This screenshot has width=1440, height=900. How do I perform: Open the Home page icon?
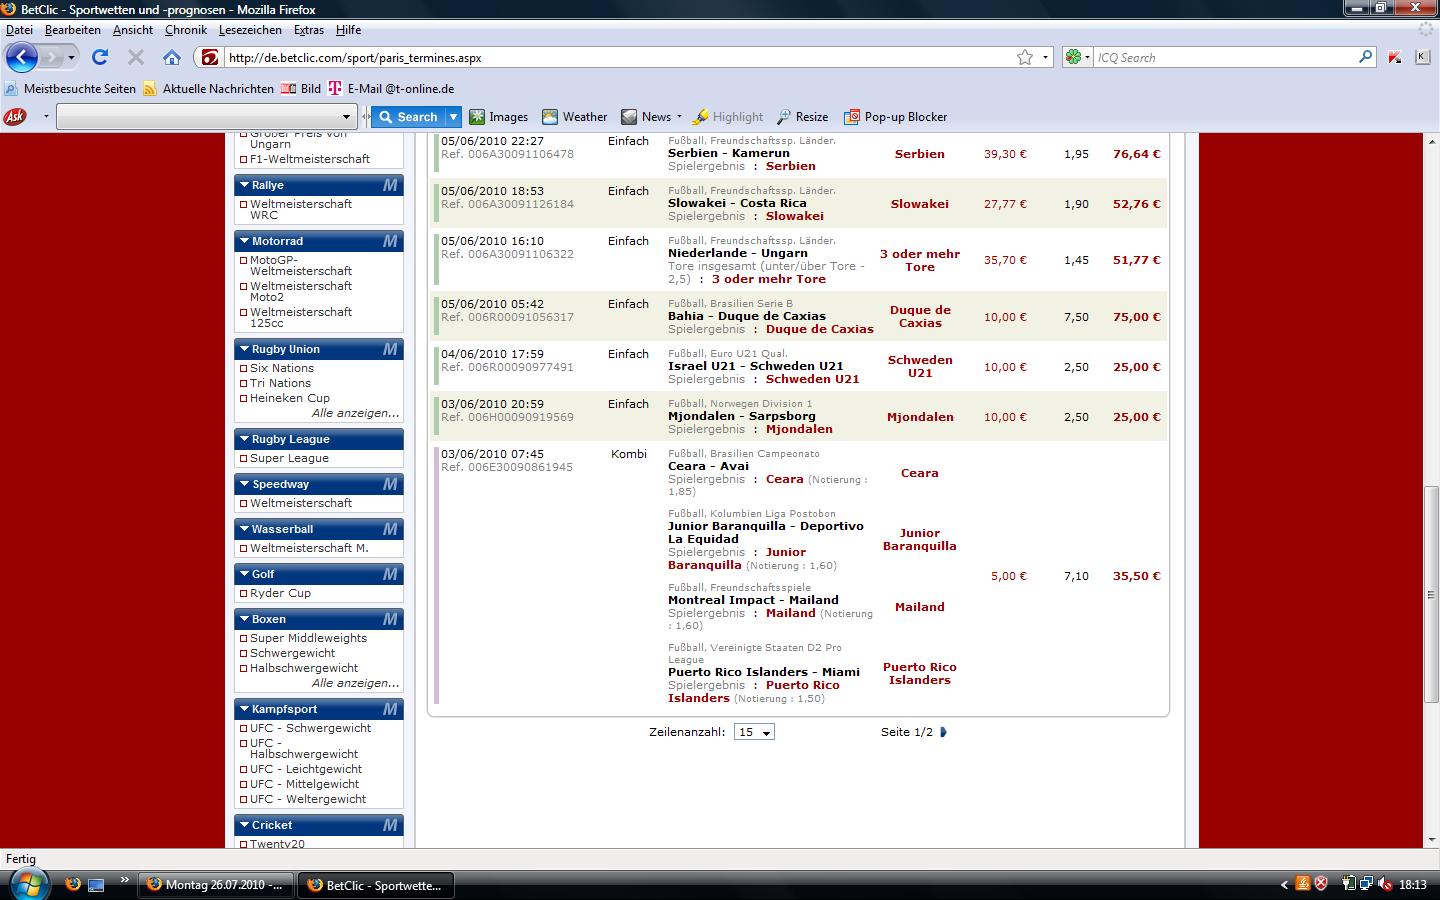pos(172,57)
